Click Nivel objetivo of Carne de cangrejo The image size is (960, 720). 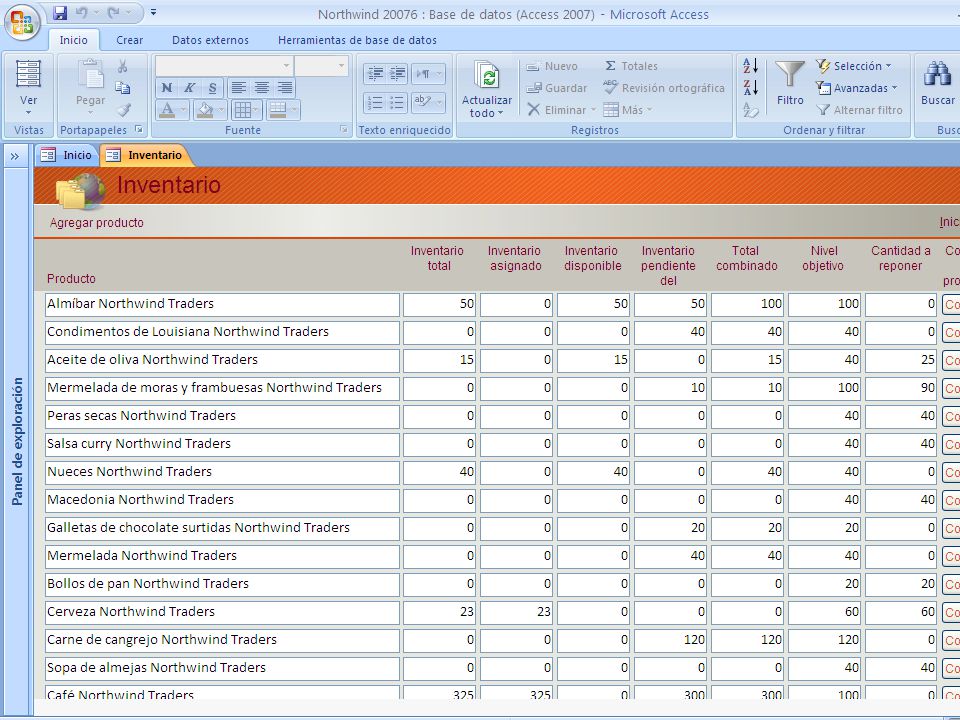[824, 640]
